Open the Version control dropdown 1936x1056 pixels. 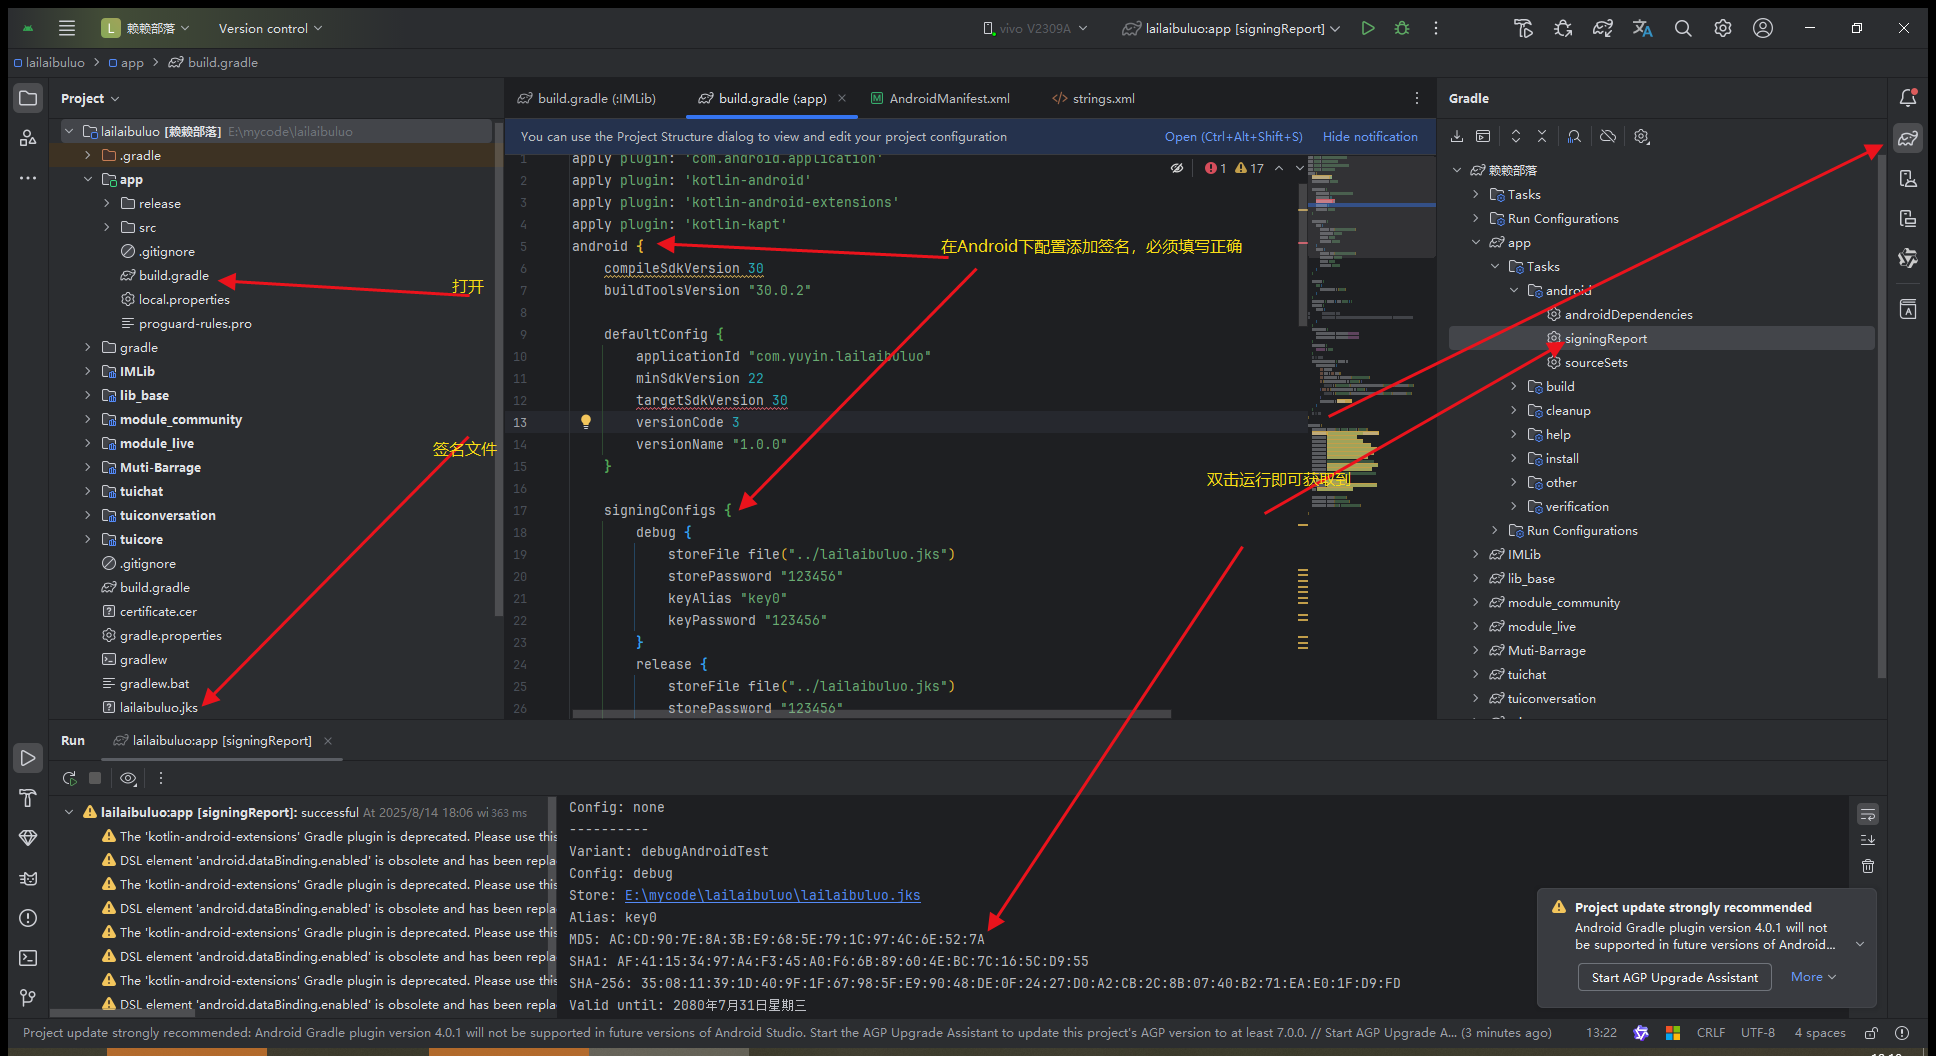tap(270, 28)
